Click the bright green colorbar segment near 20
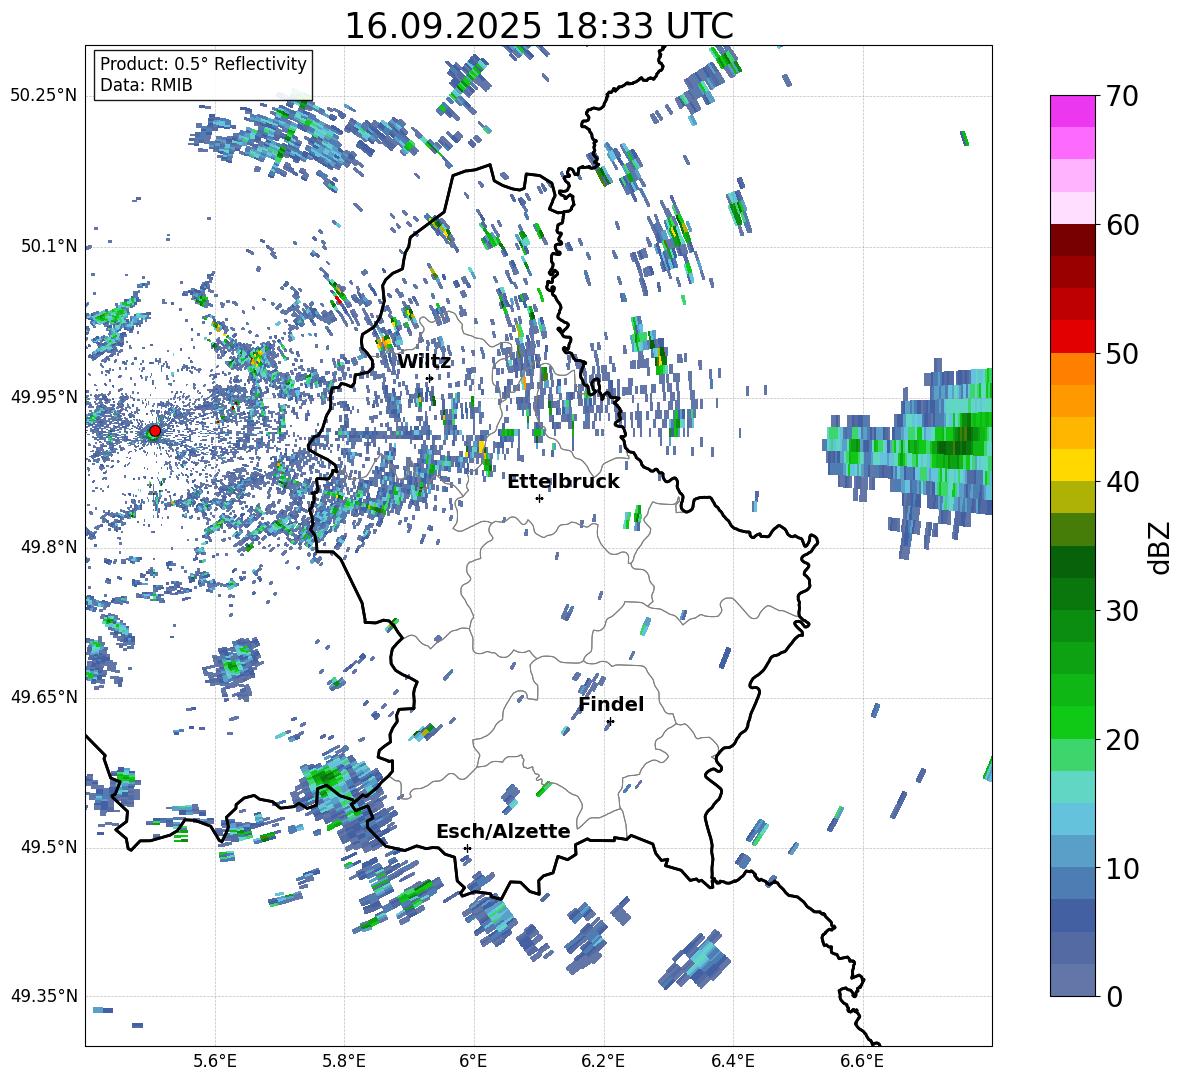The height and width of the screenshot is (1081, 1184). point(1073,722)
